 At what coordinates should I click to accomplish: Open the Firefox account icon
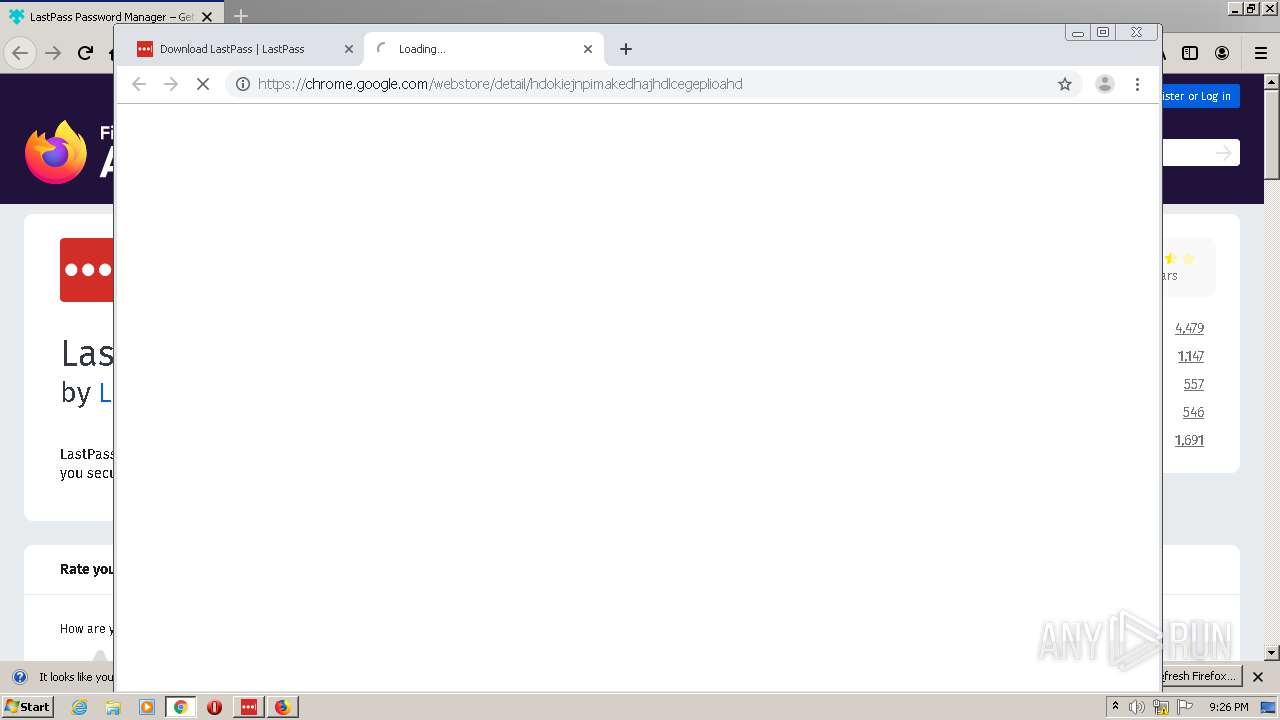(x=1222, y=53)
